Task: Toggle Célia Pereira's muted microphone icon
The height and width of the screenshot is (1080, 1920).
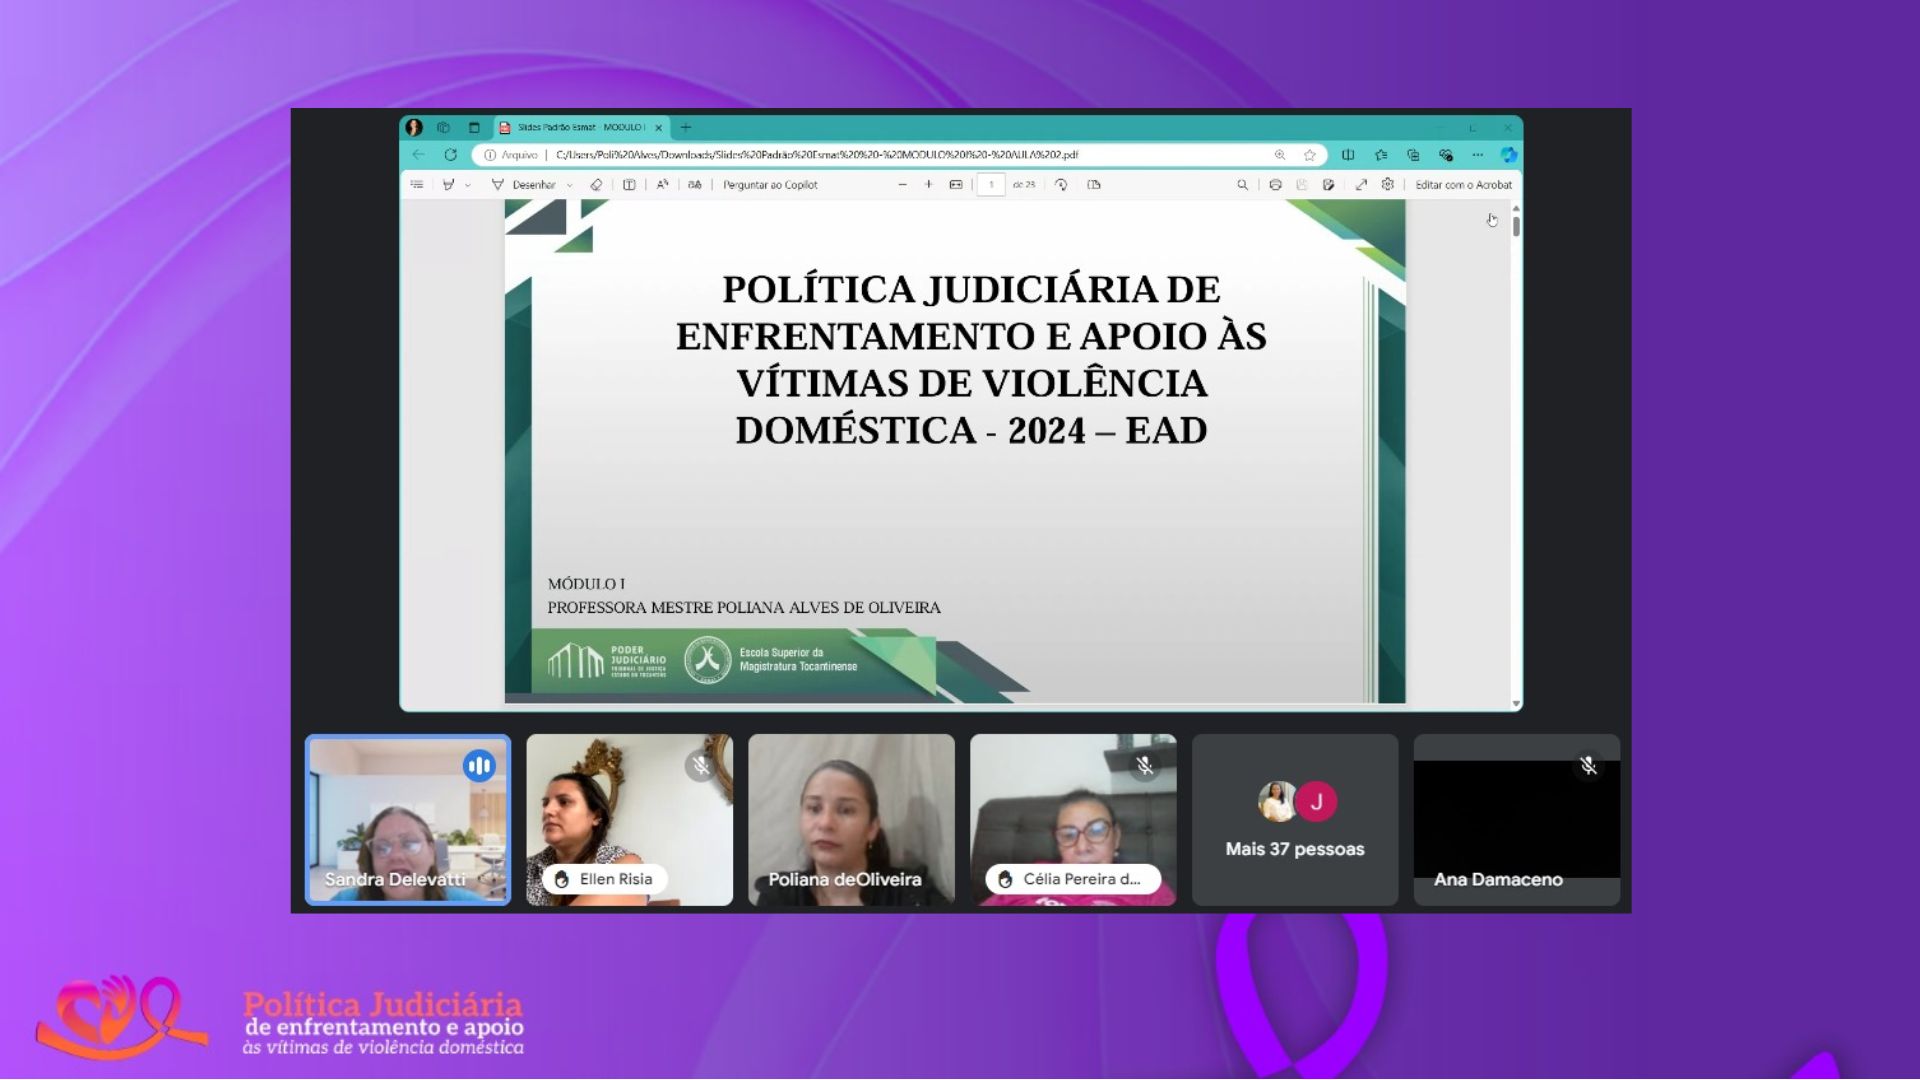Action: (1145, 766)
